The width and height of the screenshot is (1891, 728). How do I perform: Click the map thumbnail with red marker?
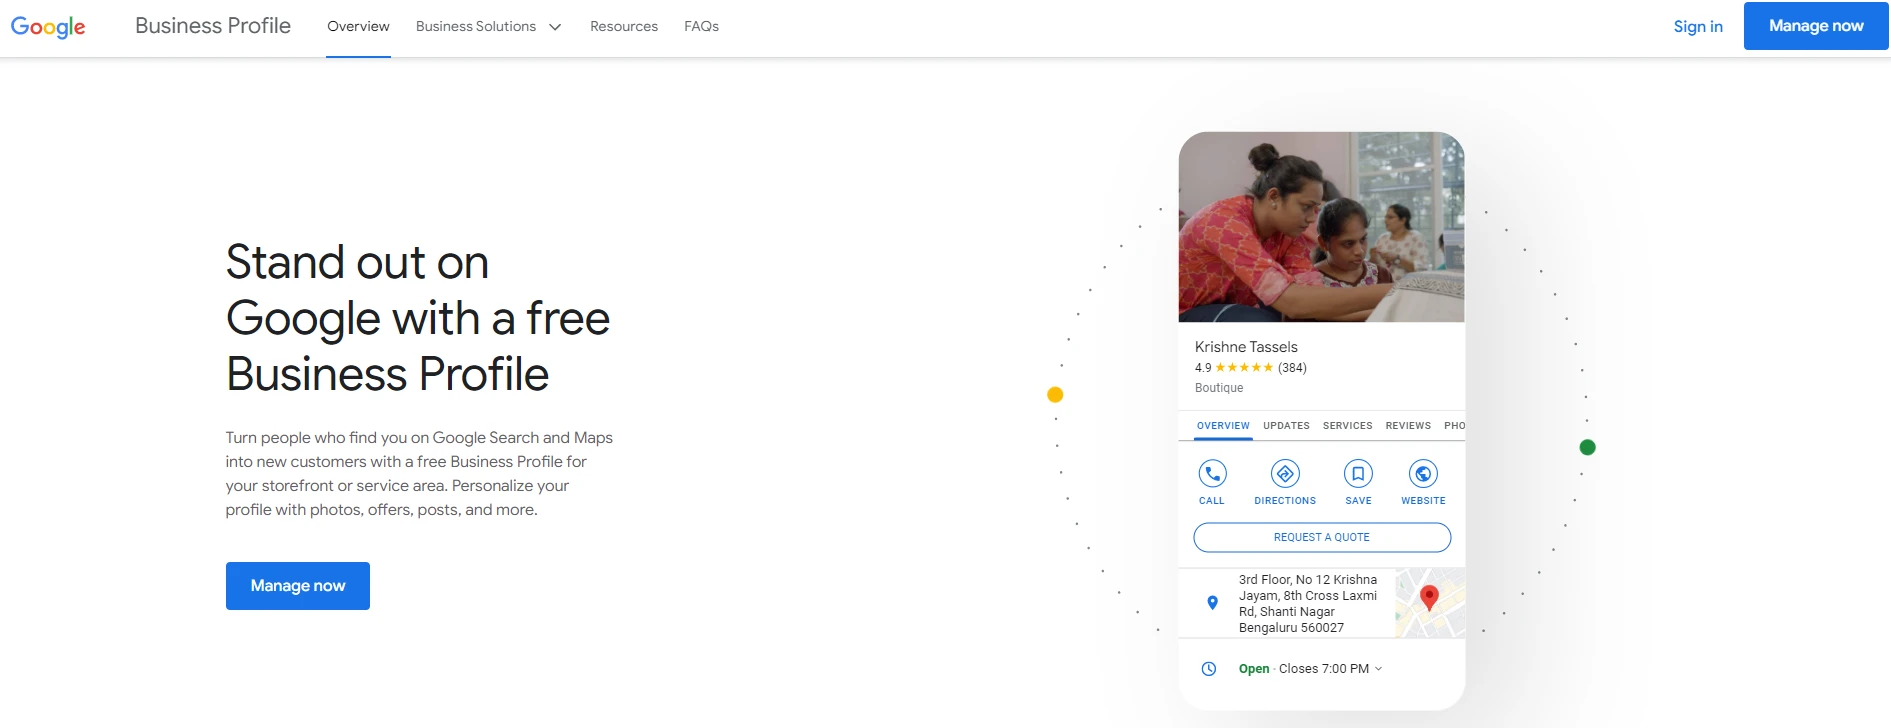[1430, 603]
